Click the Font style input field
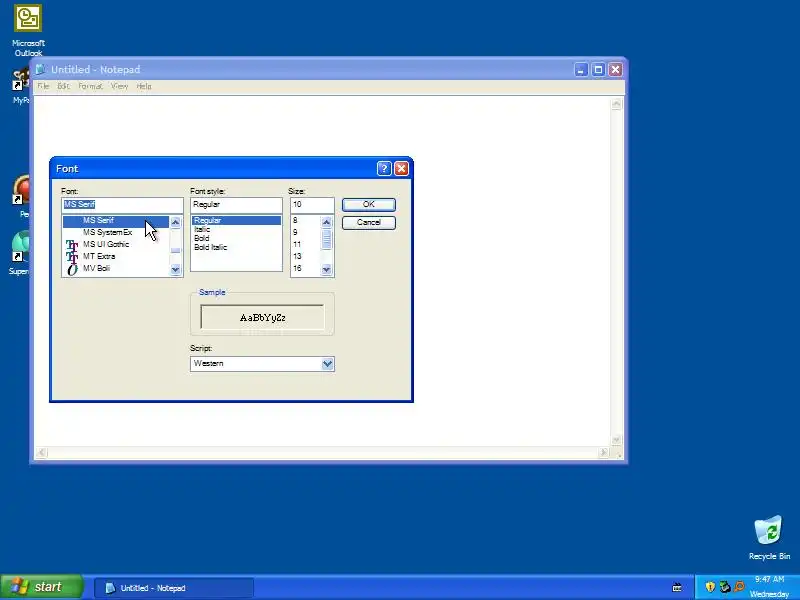 [236, 205]
